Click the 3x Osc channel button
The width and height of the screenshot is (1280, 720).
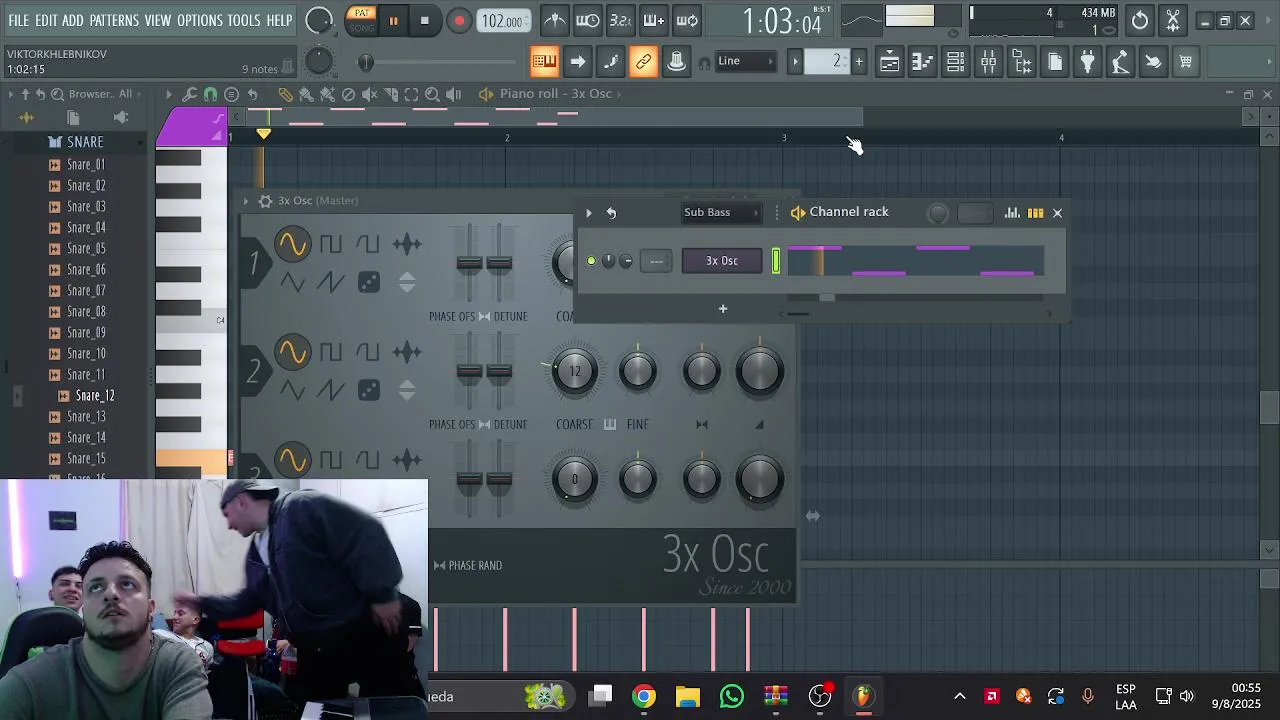[x=722, y=261]
